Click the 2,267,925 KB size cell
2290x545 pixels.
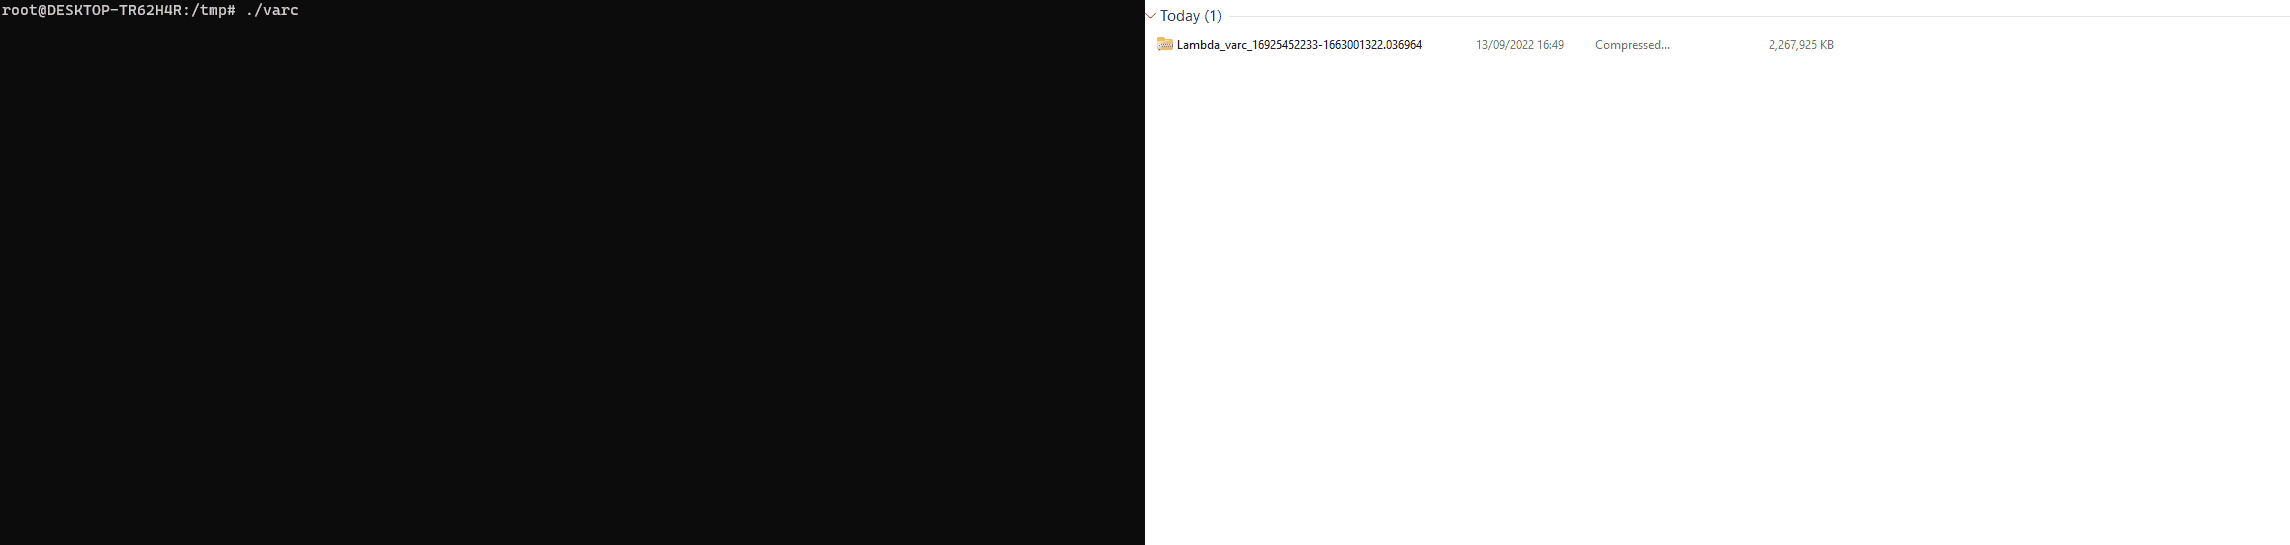1801,45
